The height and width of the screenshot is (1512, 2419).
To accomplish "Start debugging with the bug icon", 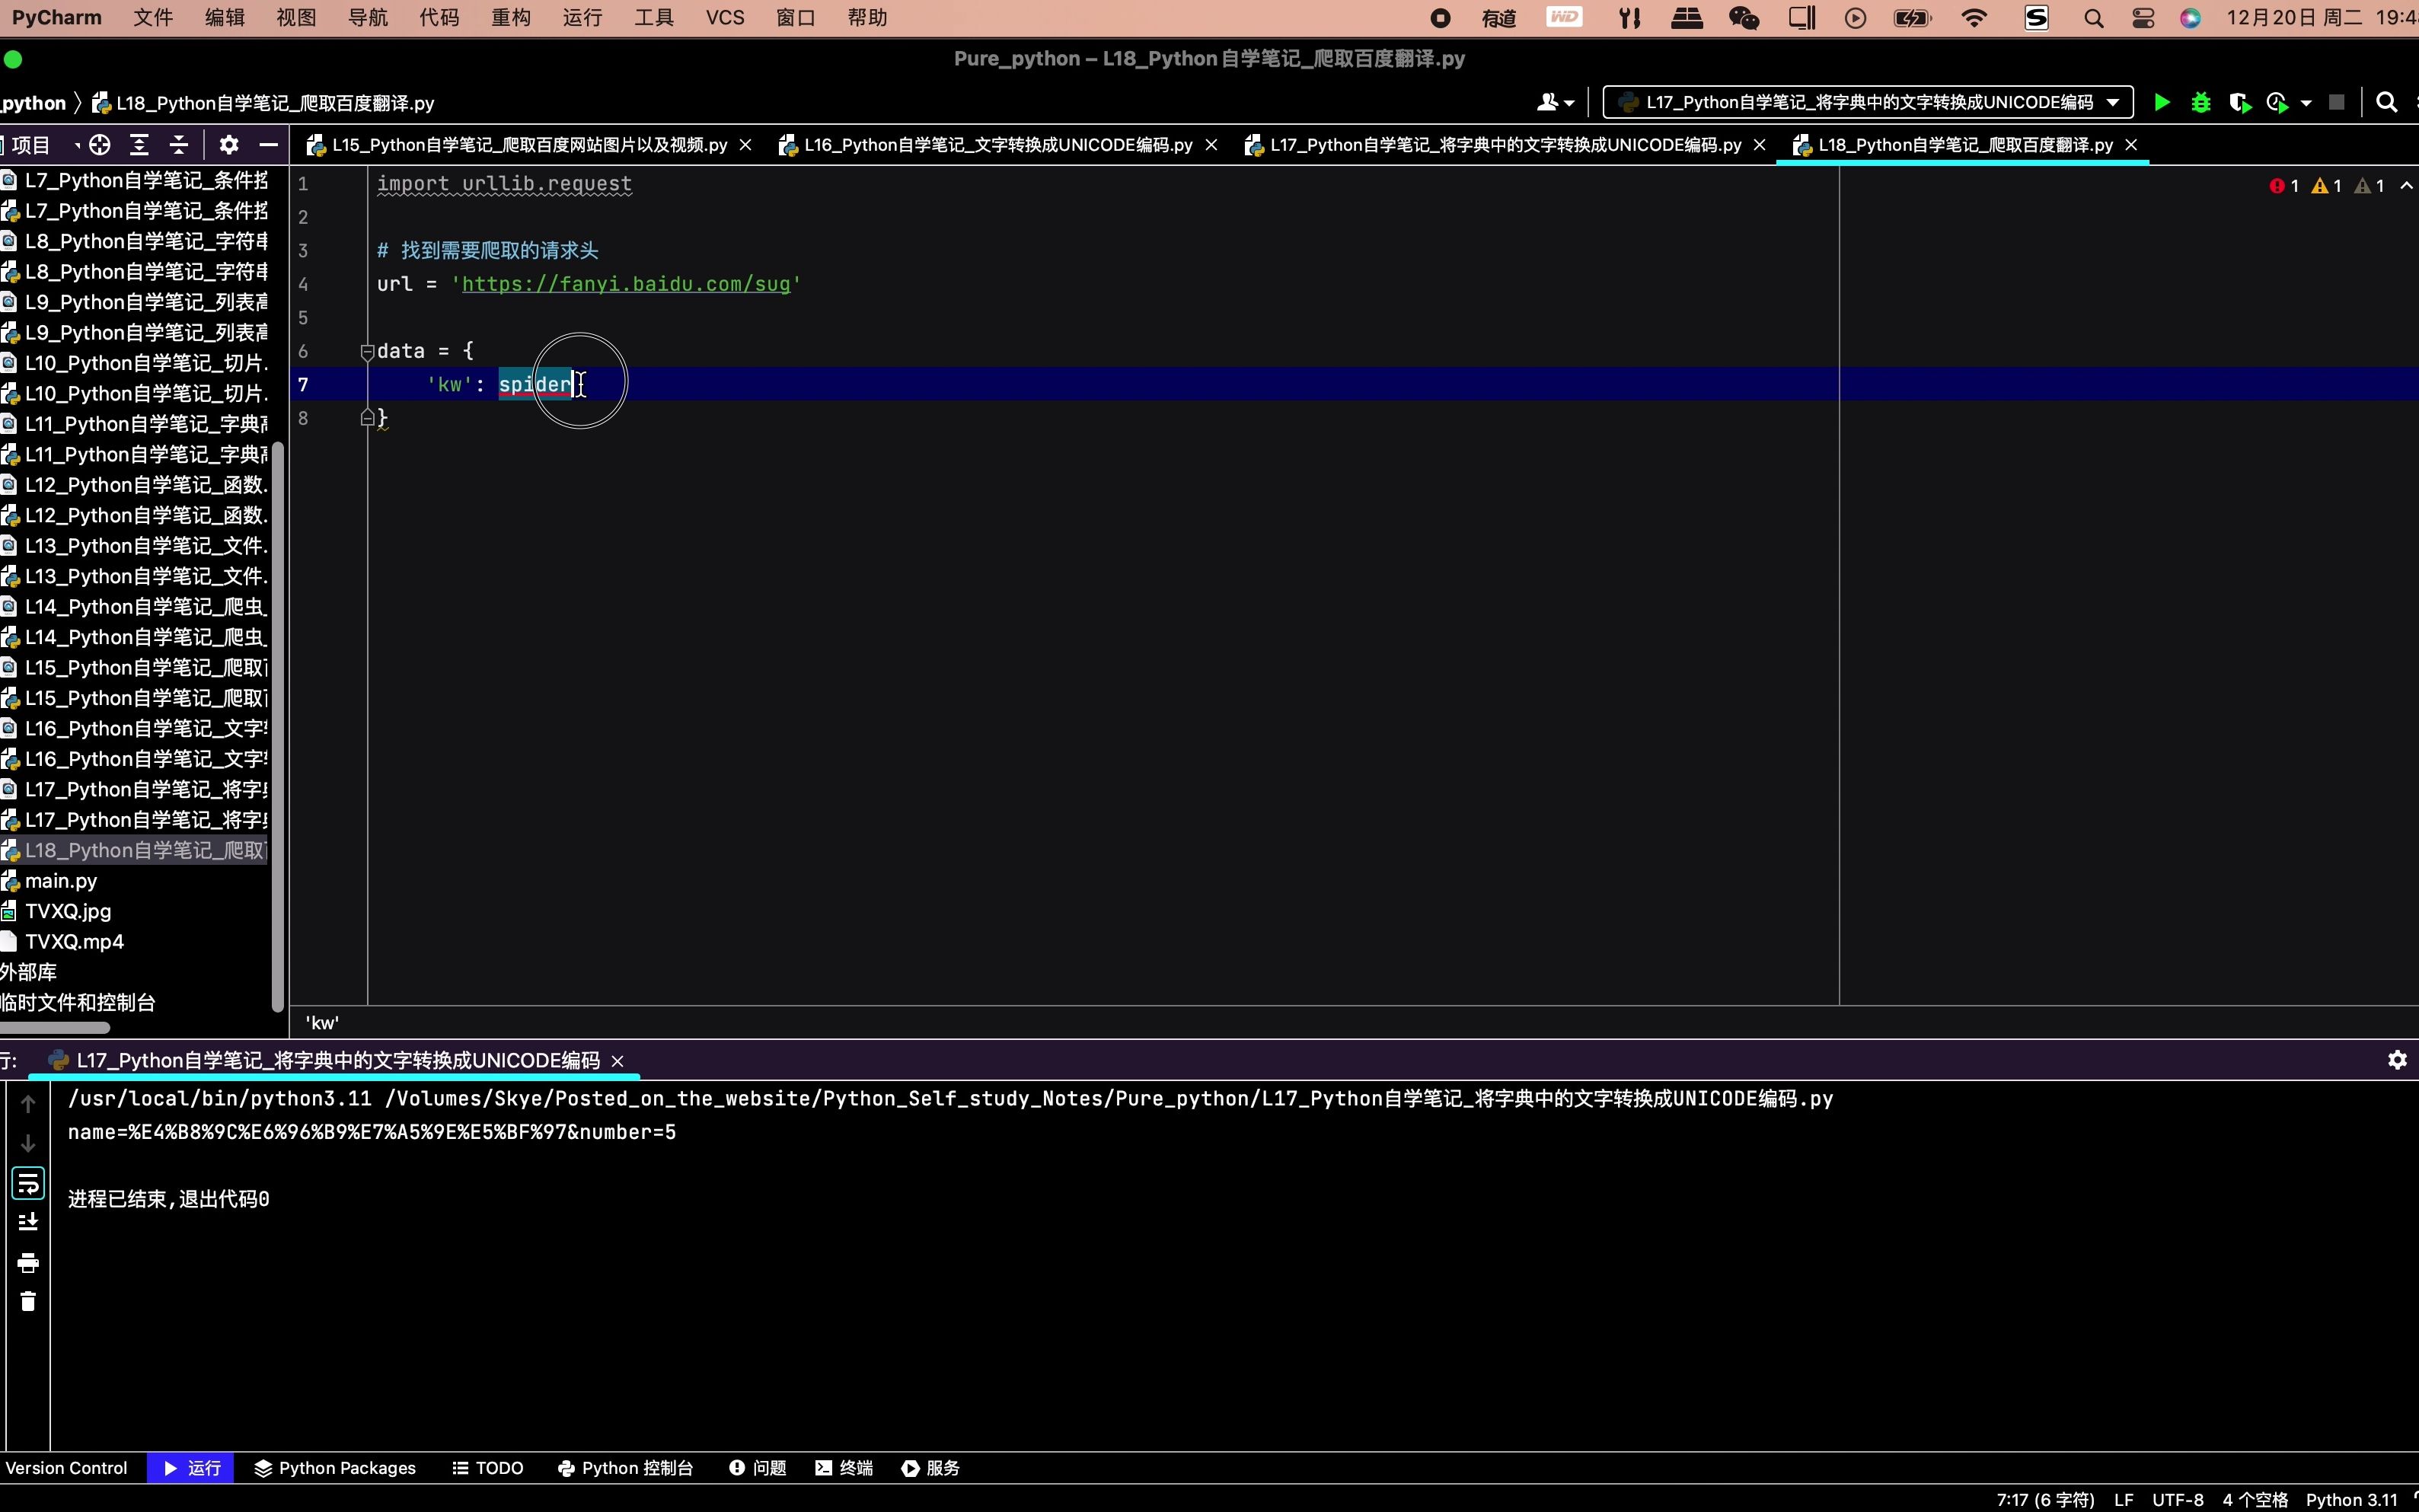I will [2202, 101].
